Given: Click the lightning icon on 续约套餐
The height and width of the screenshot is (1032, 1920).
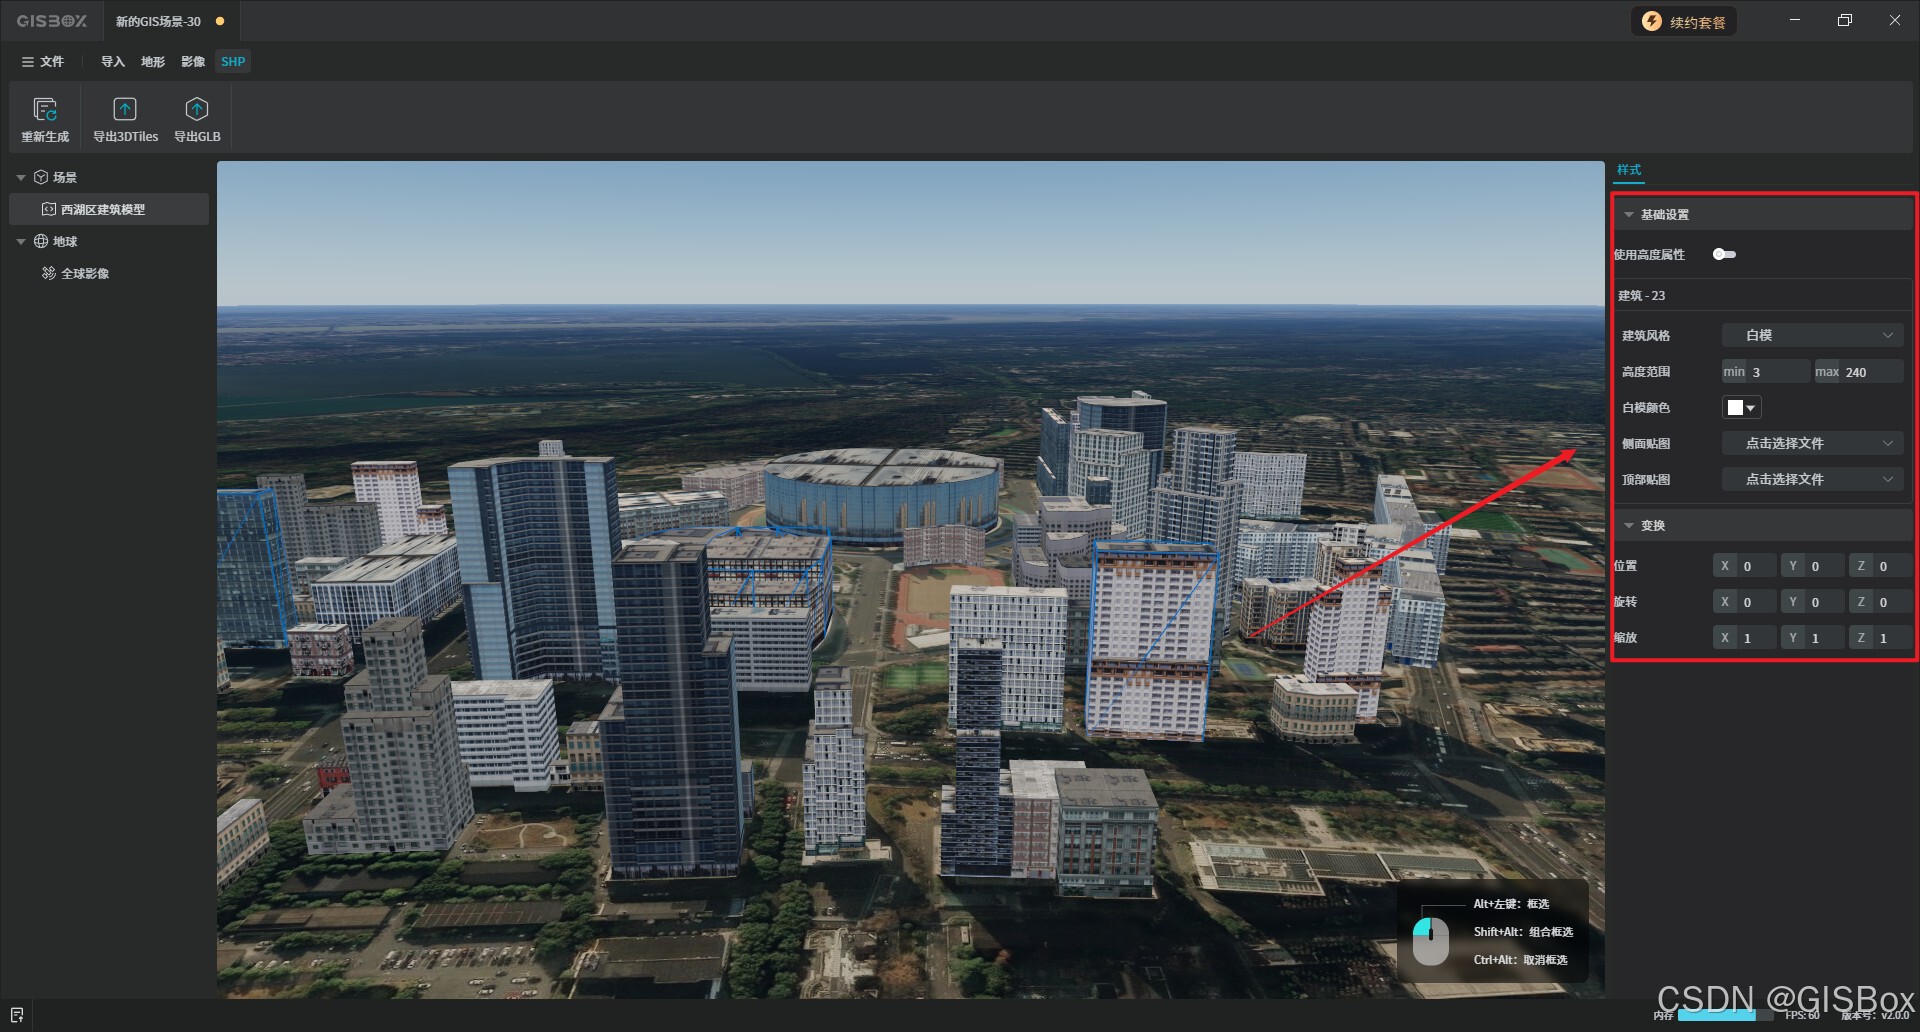Looking at the screenshot, I should 1652,21.
